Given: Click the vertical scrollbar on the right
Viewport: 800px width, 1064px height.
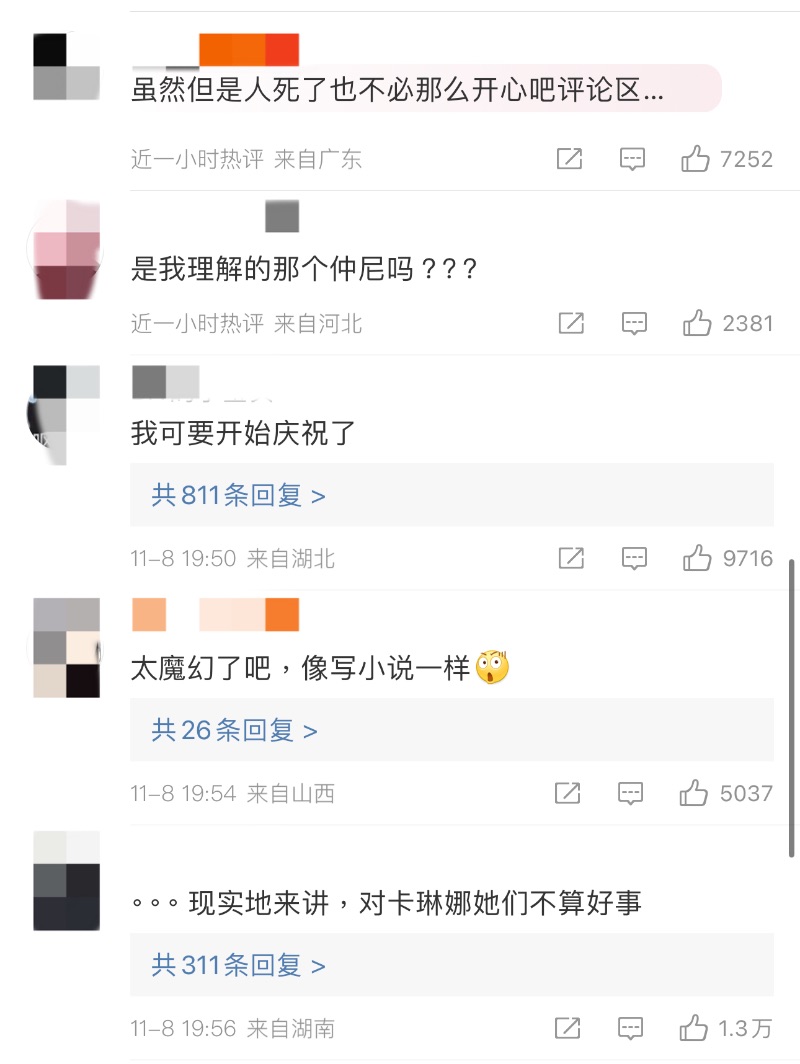Looking at the screenshot, I should click(791, 708).
